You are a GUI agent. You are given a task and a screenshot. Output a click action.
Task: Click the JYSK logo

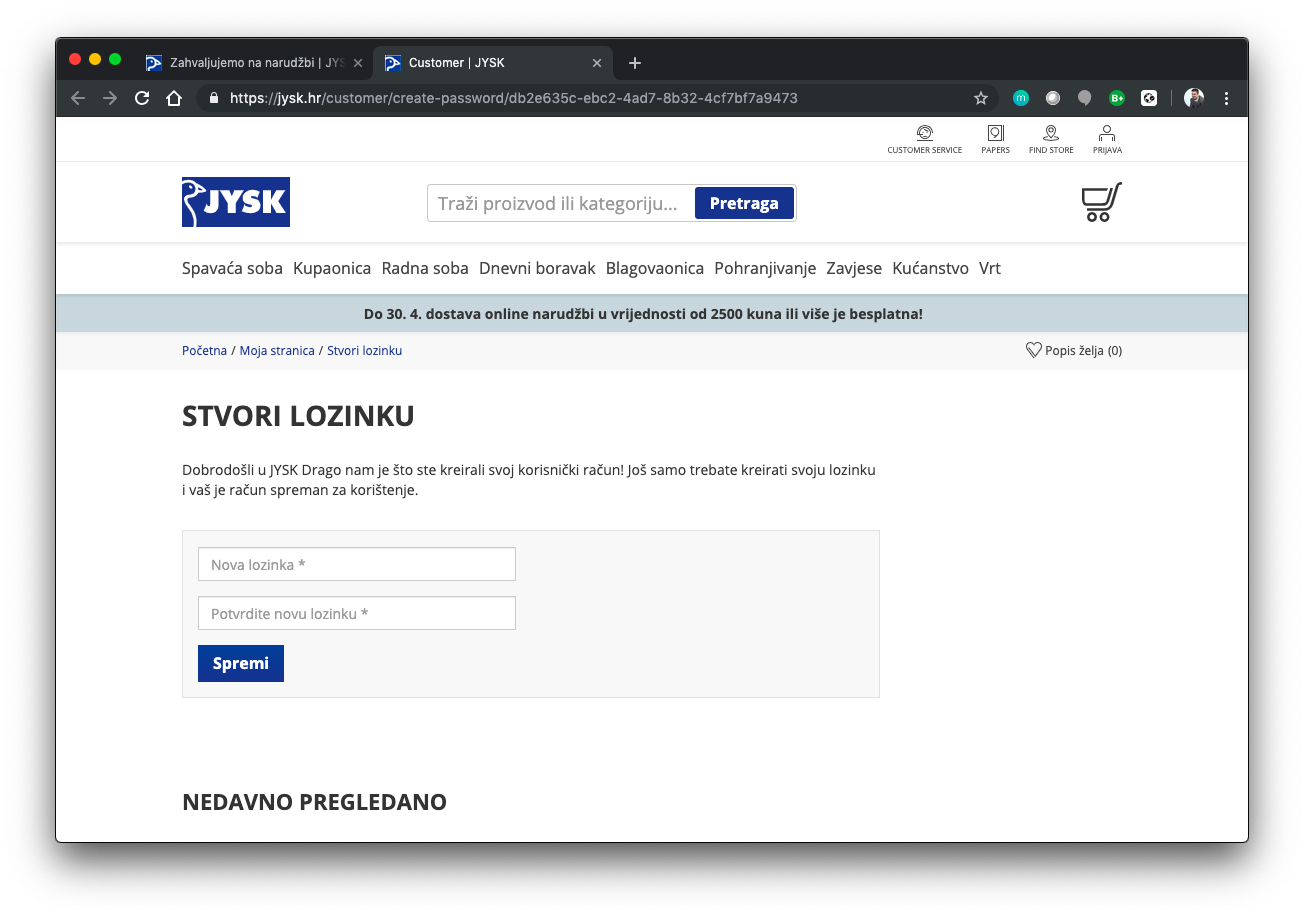click(x=236, y=202)
